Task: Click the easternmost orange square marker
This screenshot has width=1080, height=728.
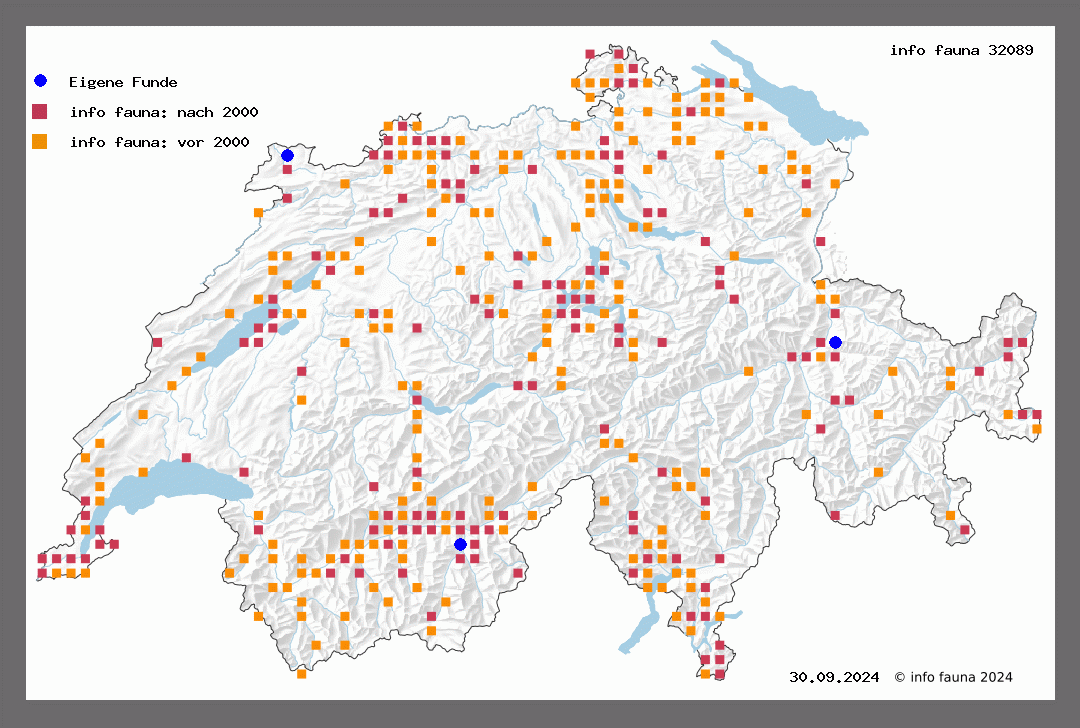Action: [1037, 428]
